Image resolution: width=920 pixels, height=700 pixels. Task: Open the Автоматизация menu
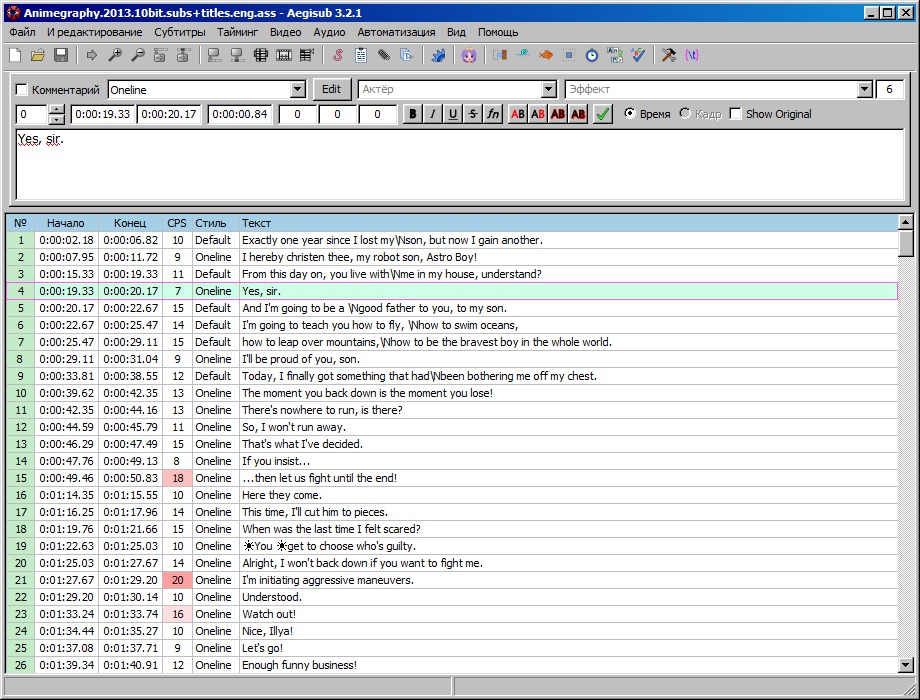click(396, 32)
